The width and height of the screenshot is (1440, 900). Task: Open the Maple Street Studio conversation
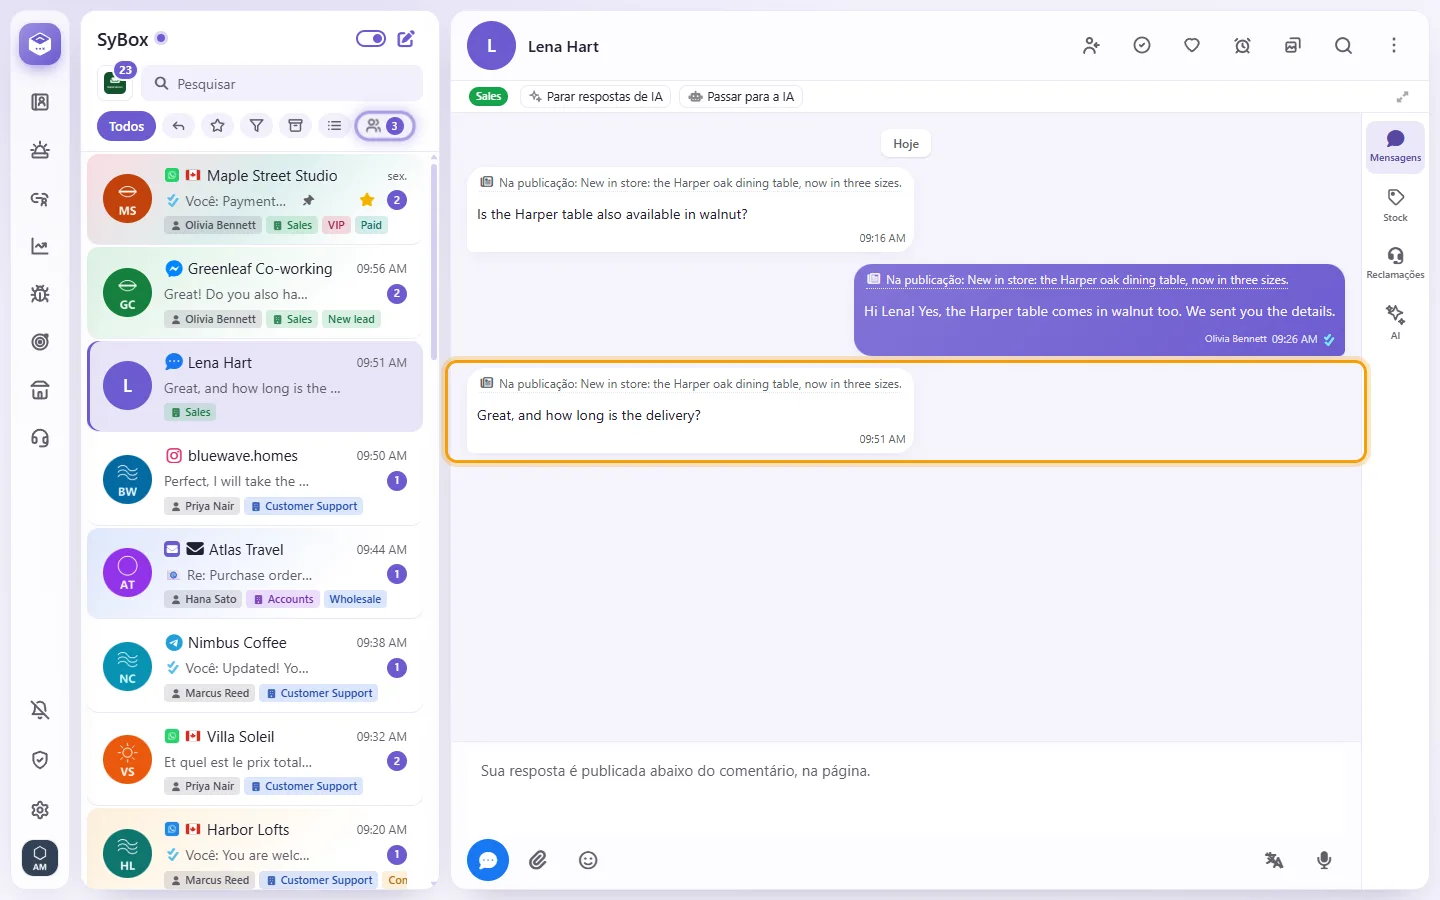pos(255,199)
